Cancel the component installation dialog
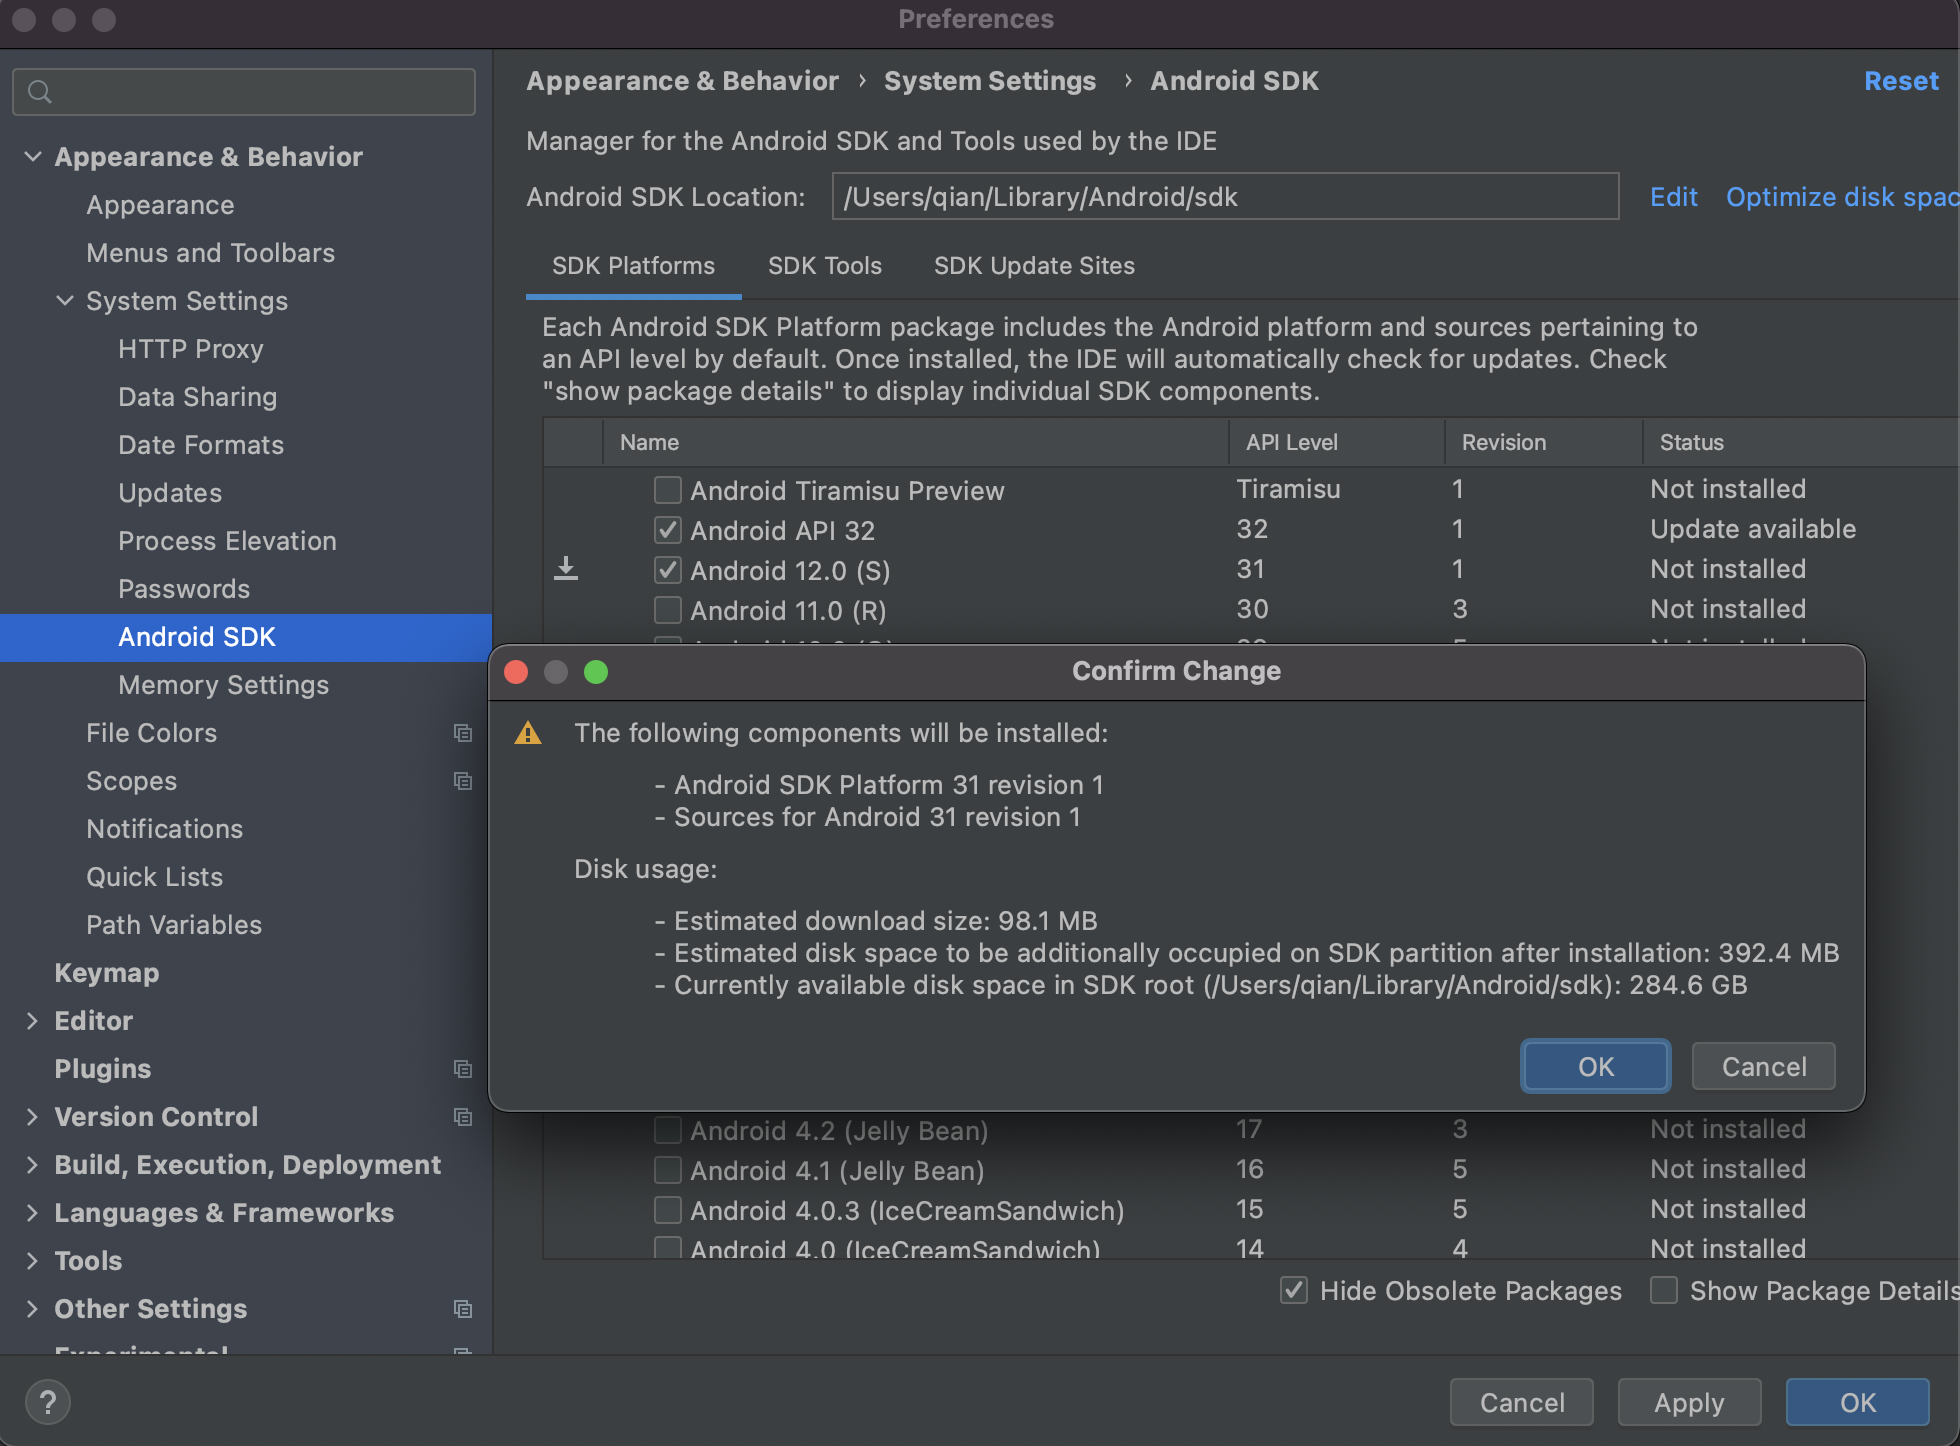 [1762, 1065]
